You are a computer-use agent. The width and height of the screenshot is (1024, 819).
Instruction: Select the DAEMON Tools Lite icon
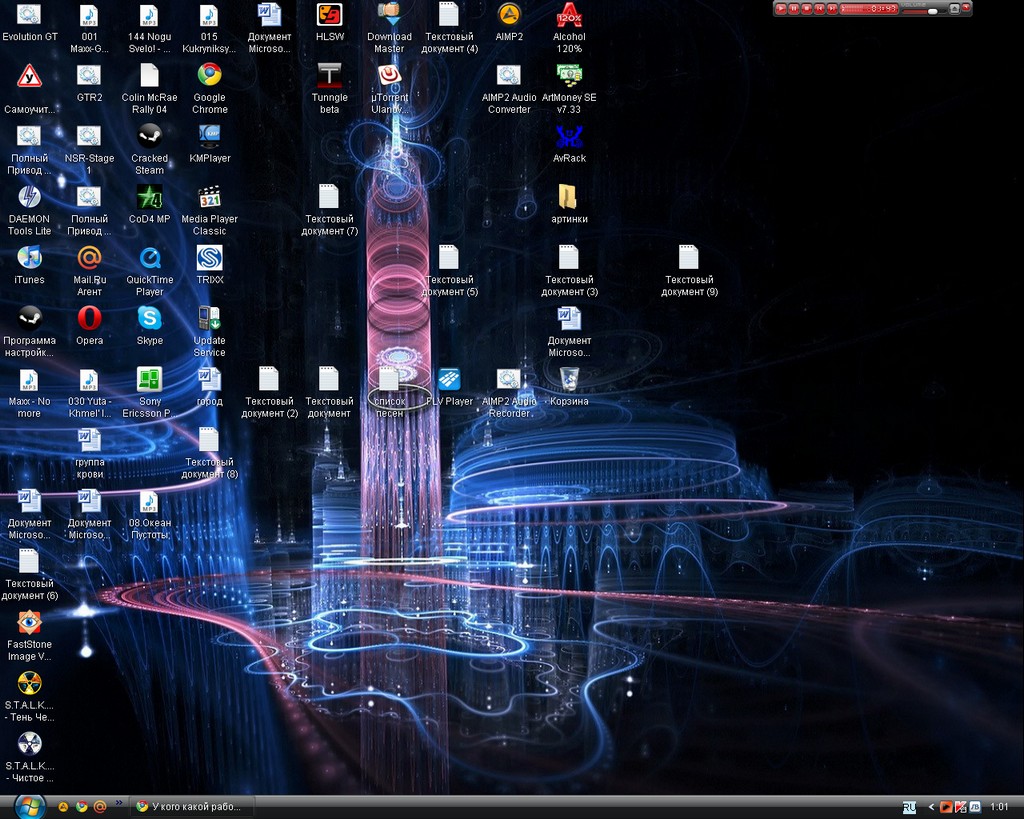pos(29,197)
